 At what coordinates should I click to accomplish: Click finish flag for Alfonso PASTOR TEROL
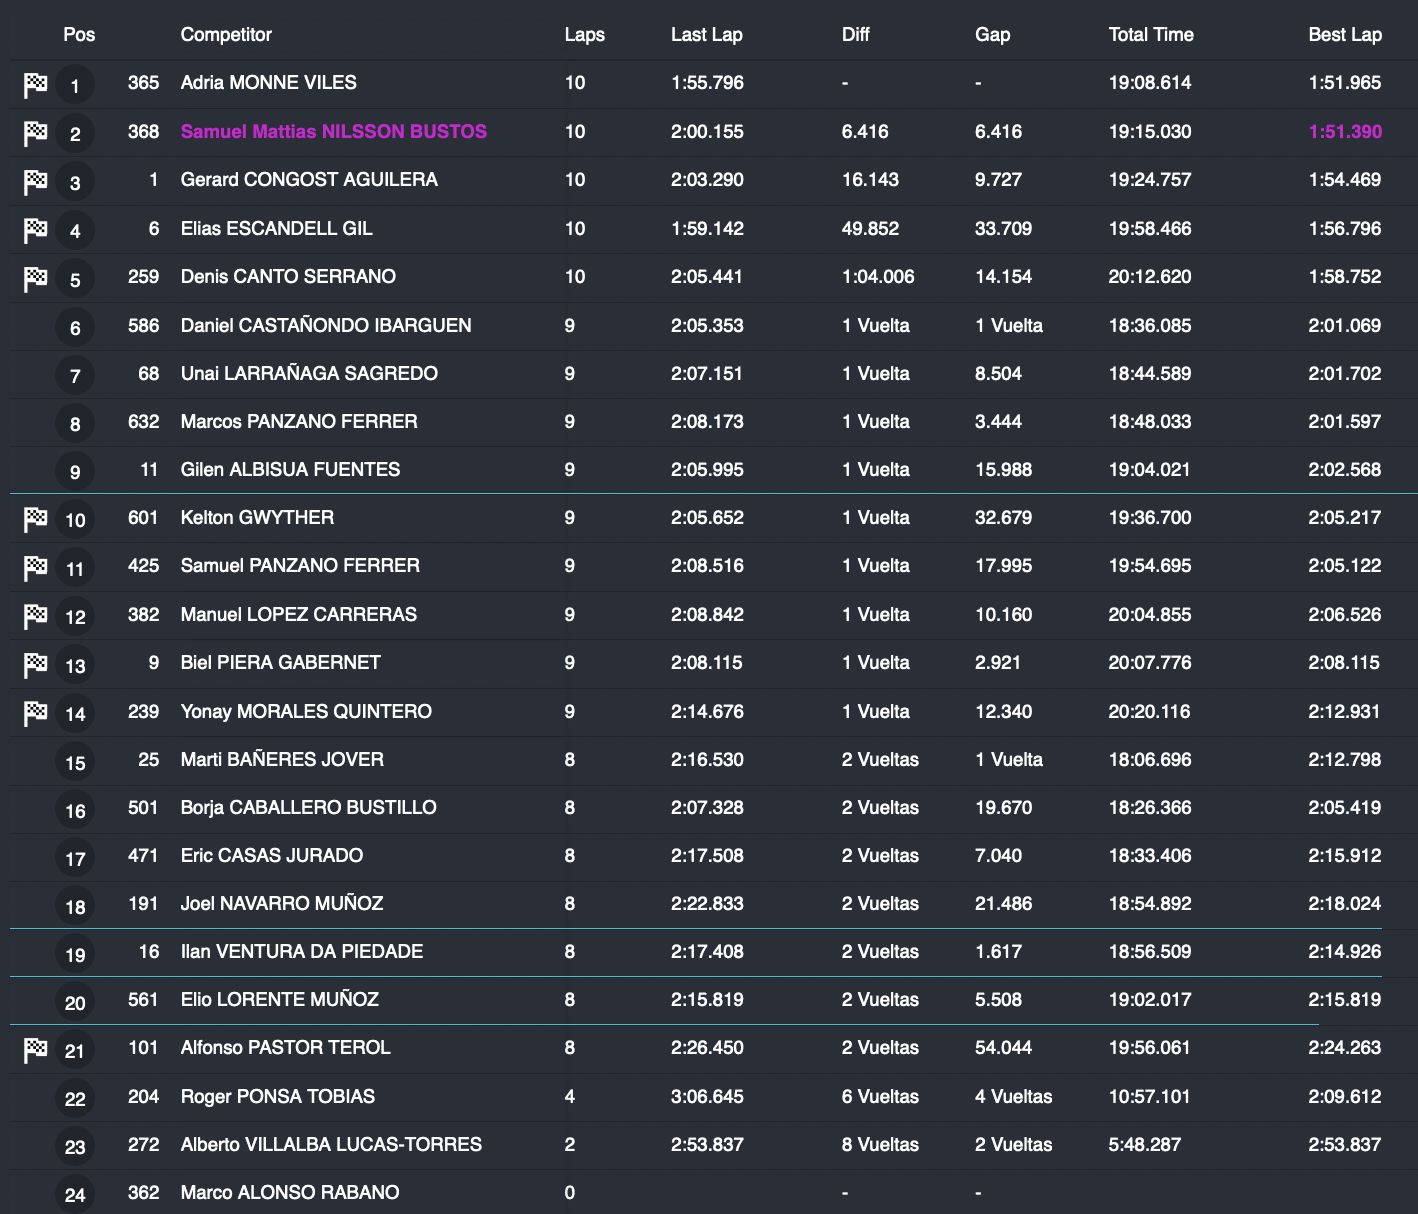36,1049
